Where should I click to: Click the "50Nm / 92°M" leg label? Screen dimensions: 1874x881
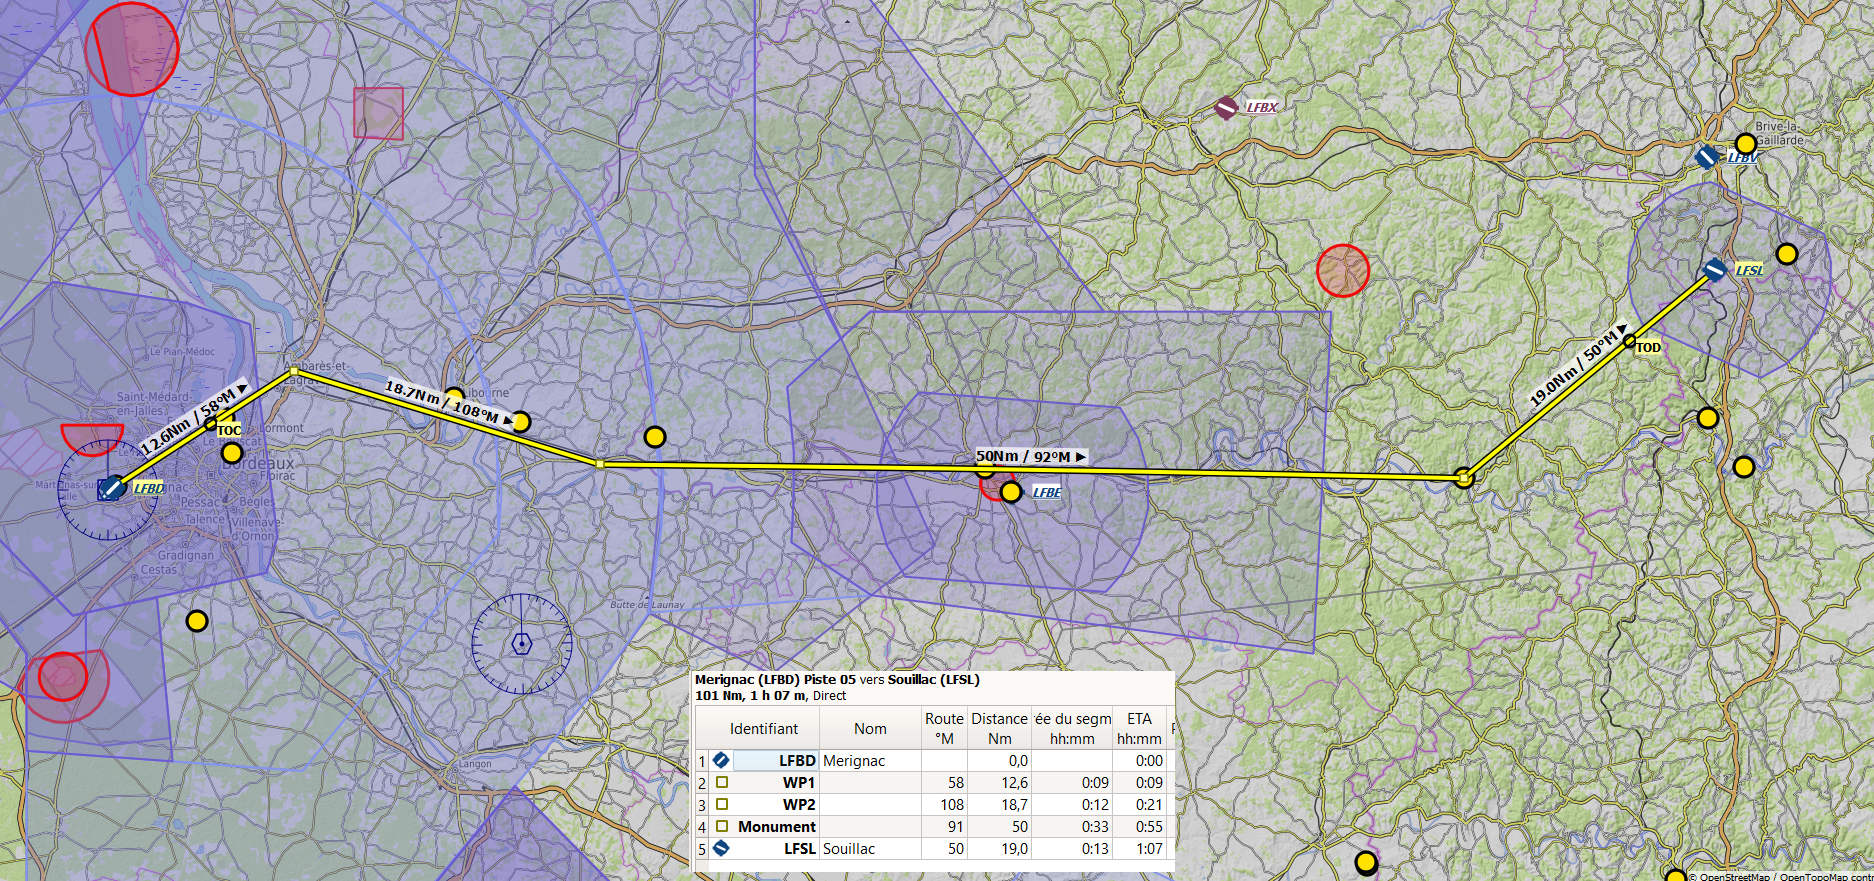[x=1031, y=456]
